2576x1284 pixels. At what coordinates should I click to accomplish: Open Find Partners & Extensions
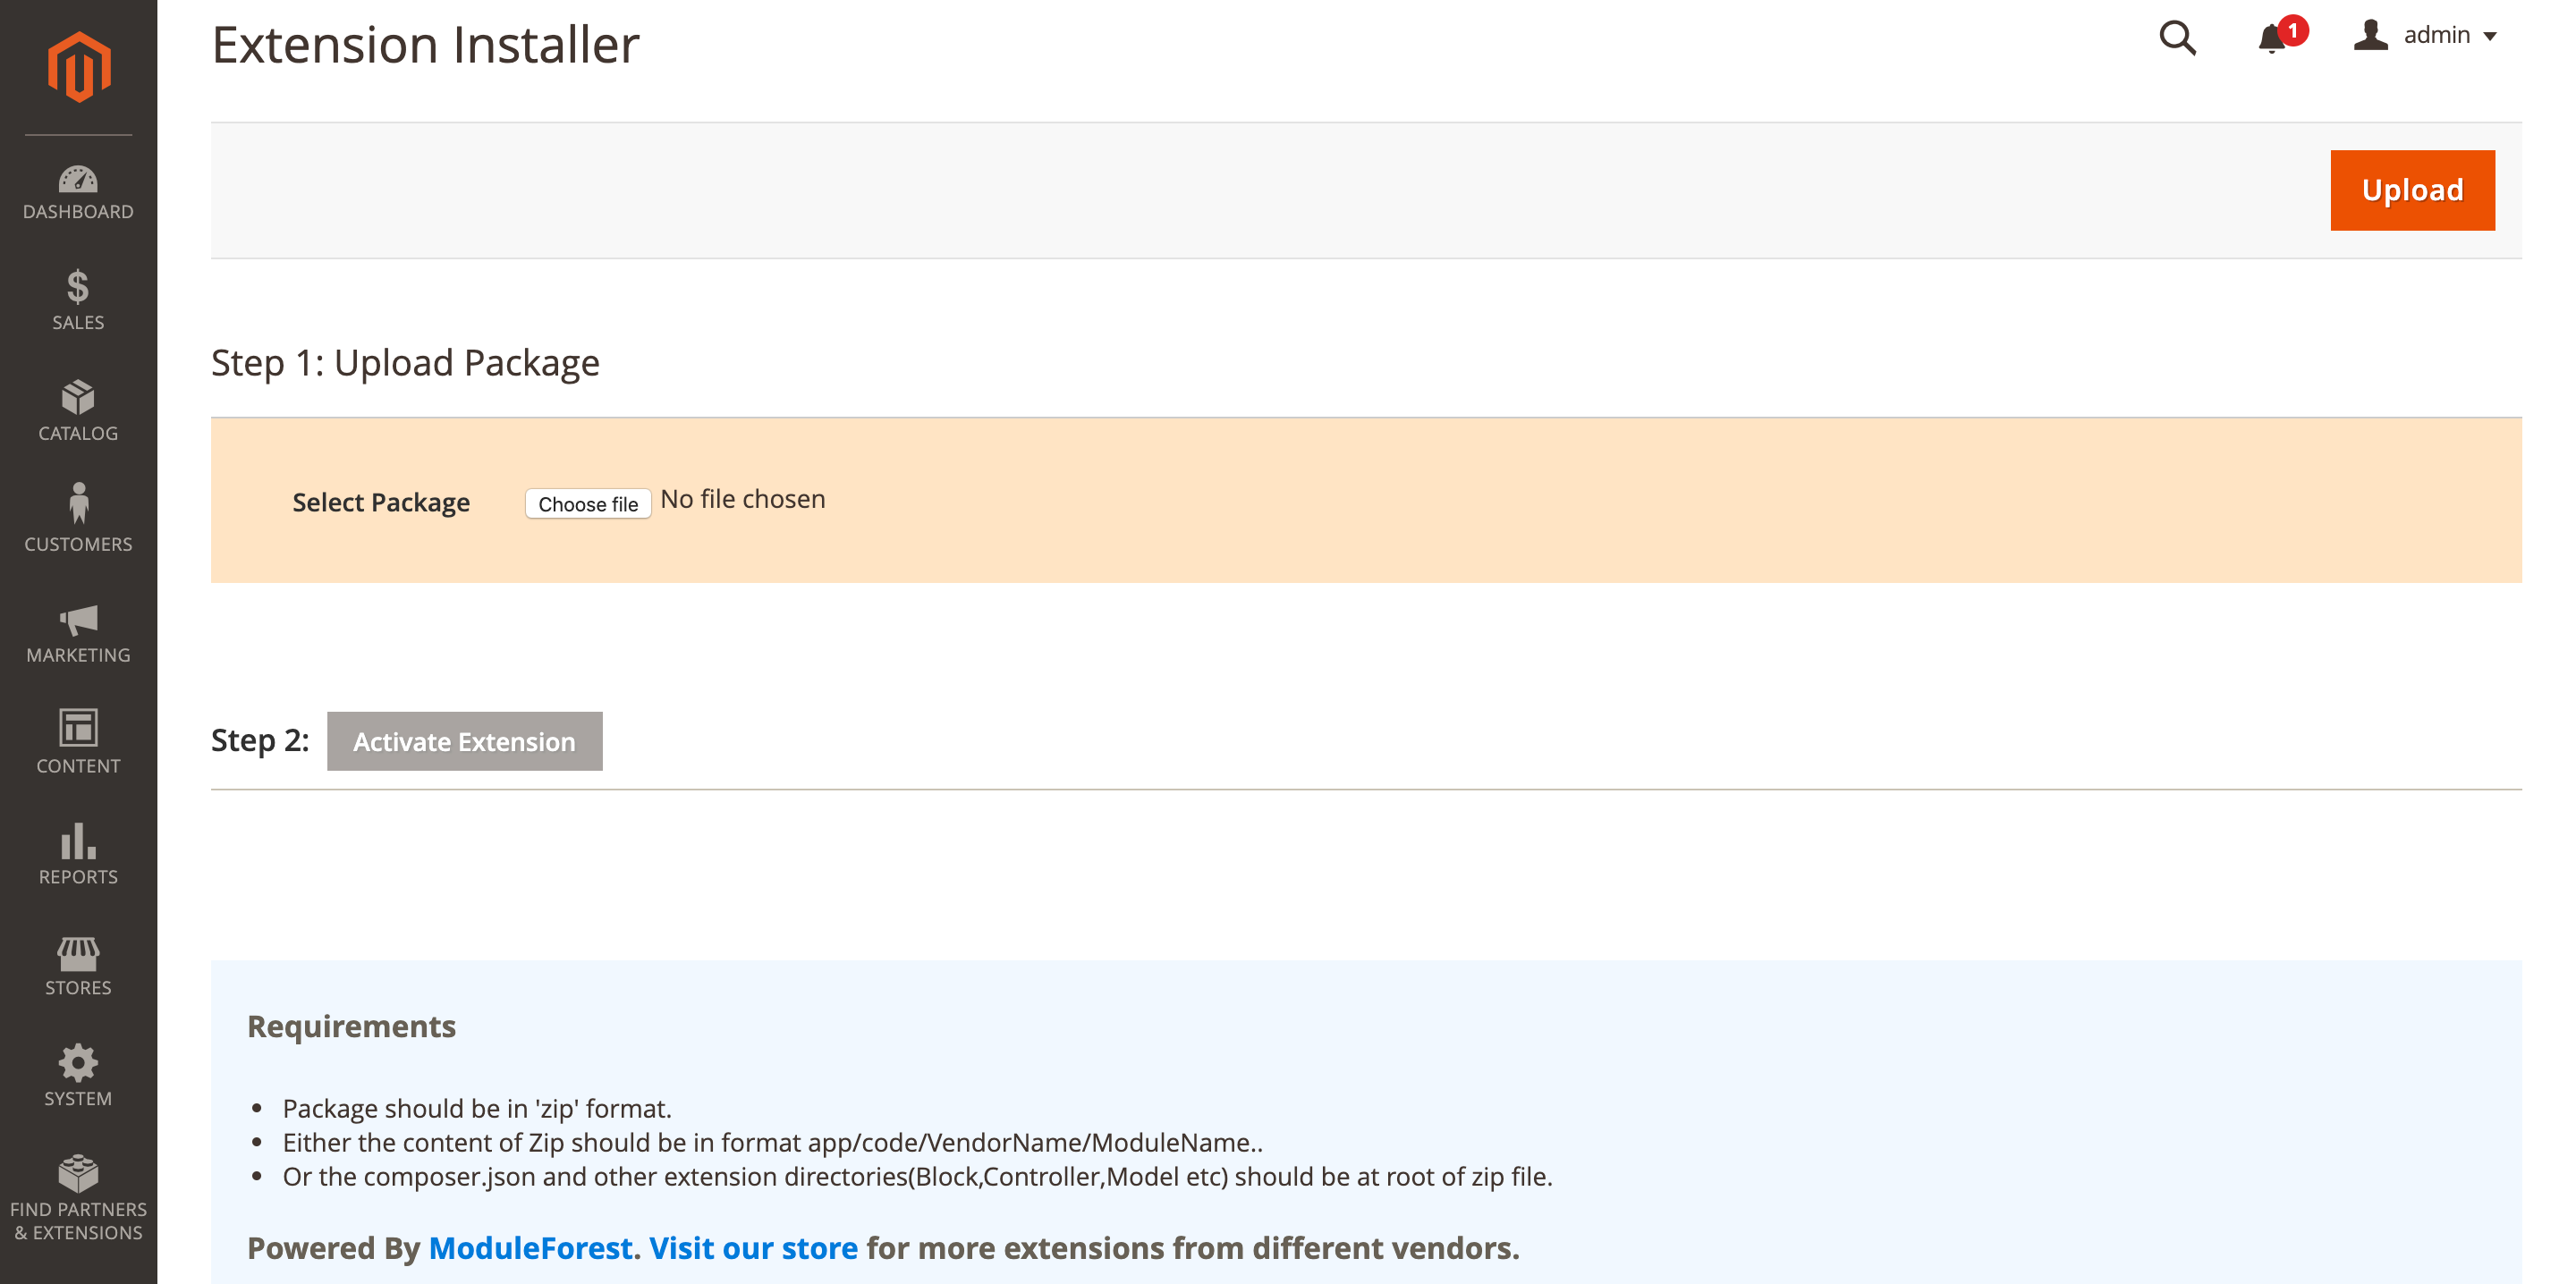coord(78,1198)
